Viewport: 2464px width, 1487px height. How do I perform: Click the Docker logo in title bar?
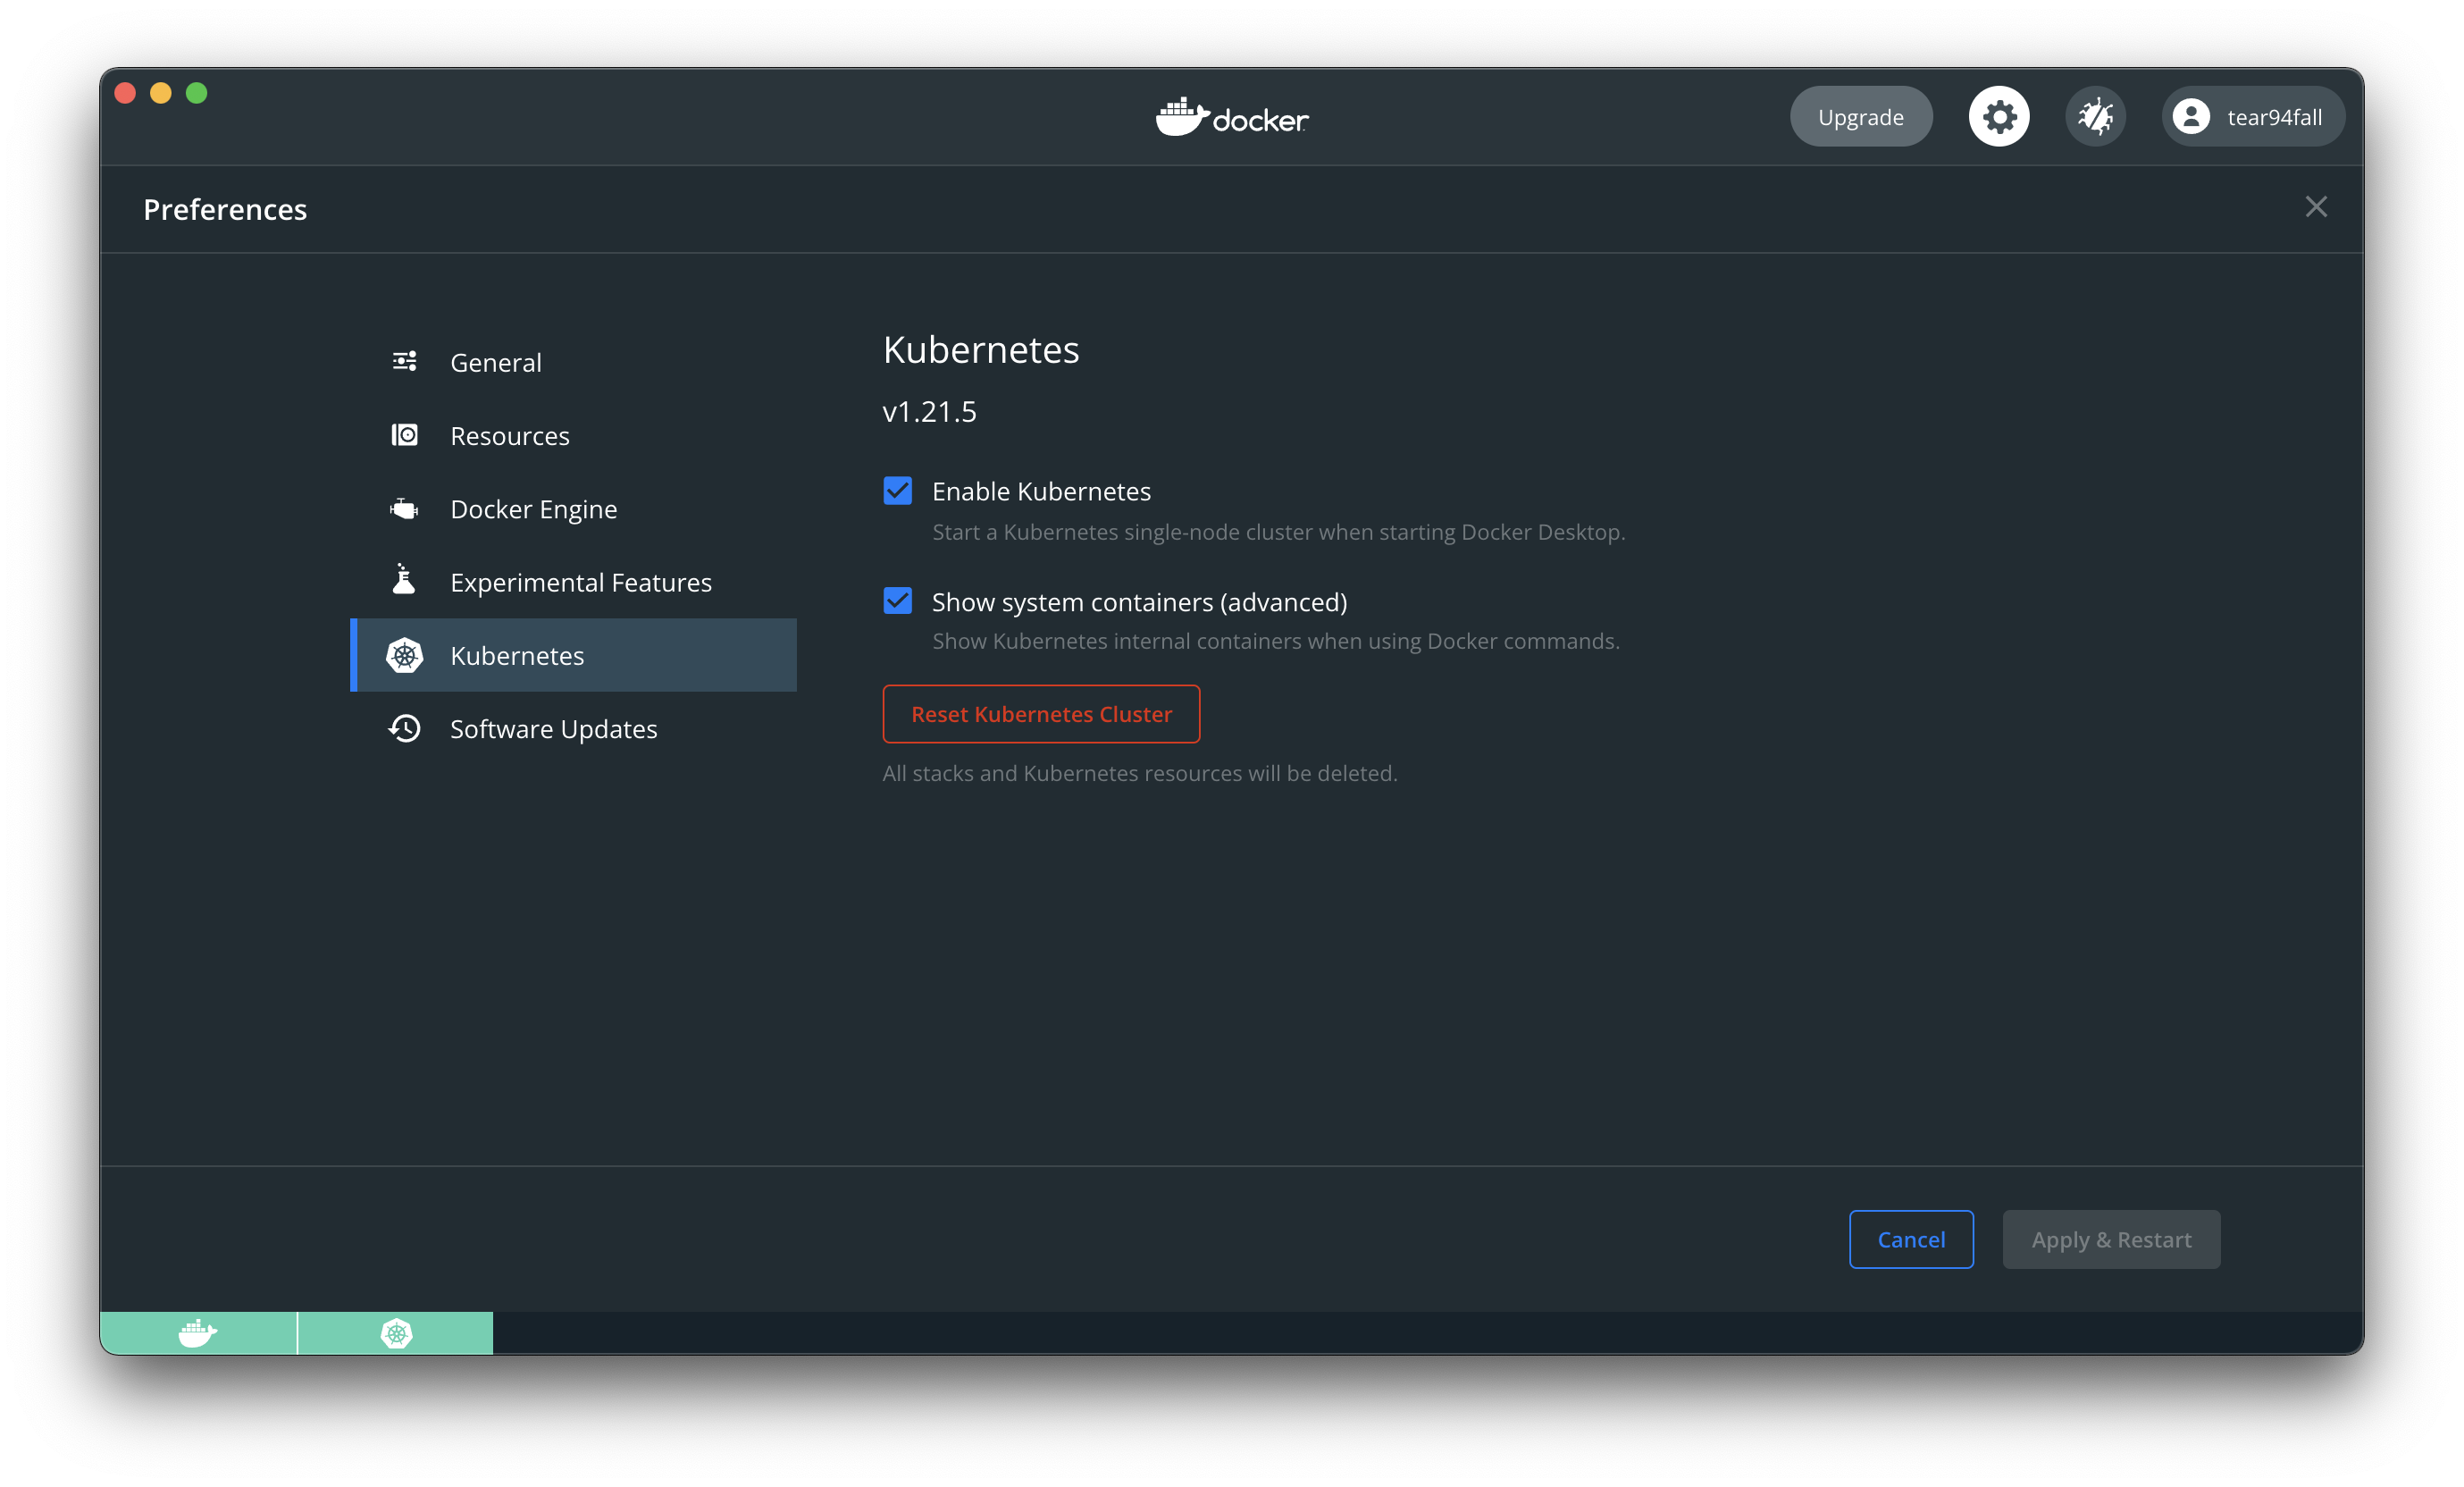click(1231, 118)
